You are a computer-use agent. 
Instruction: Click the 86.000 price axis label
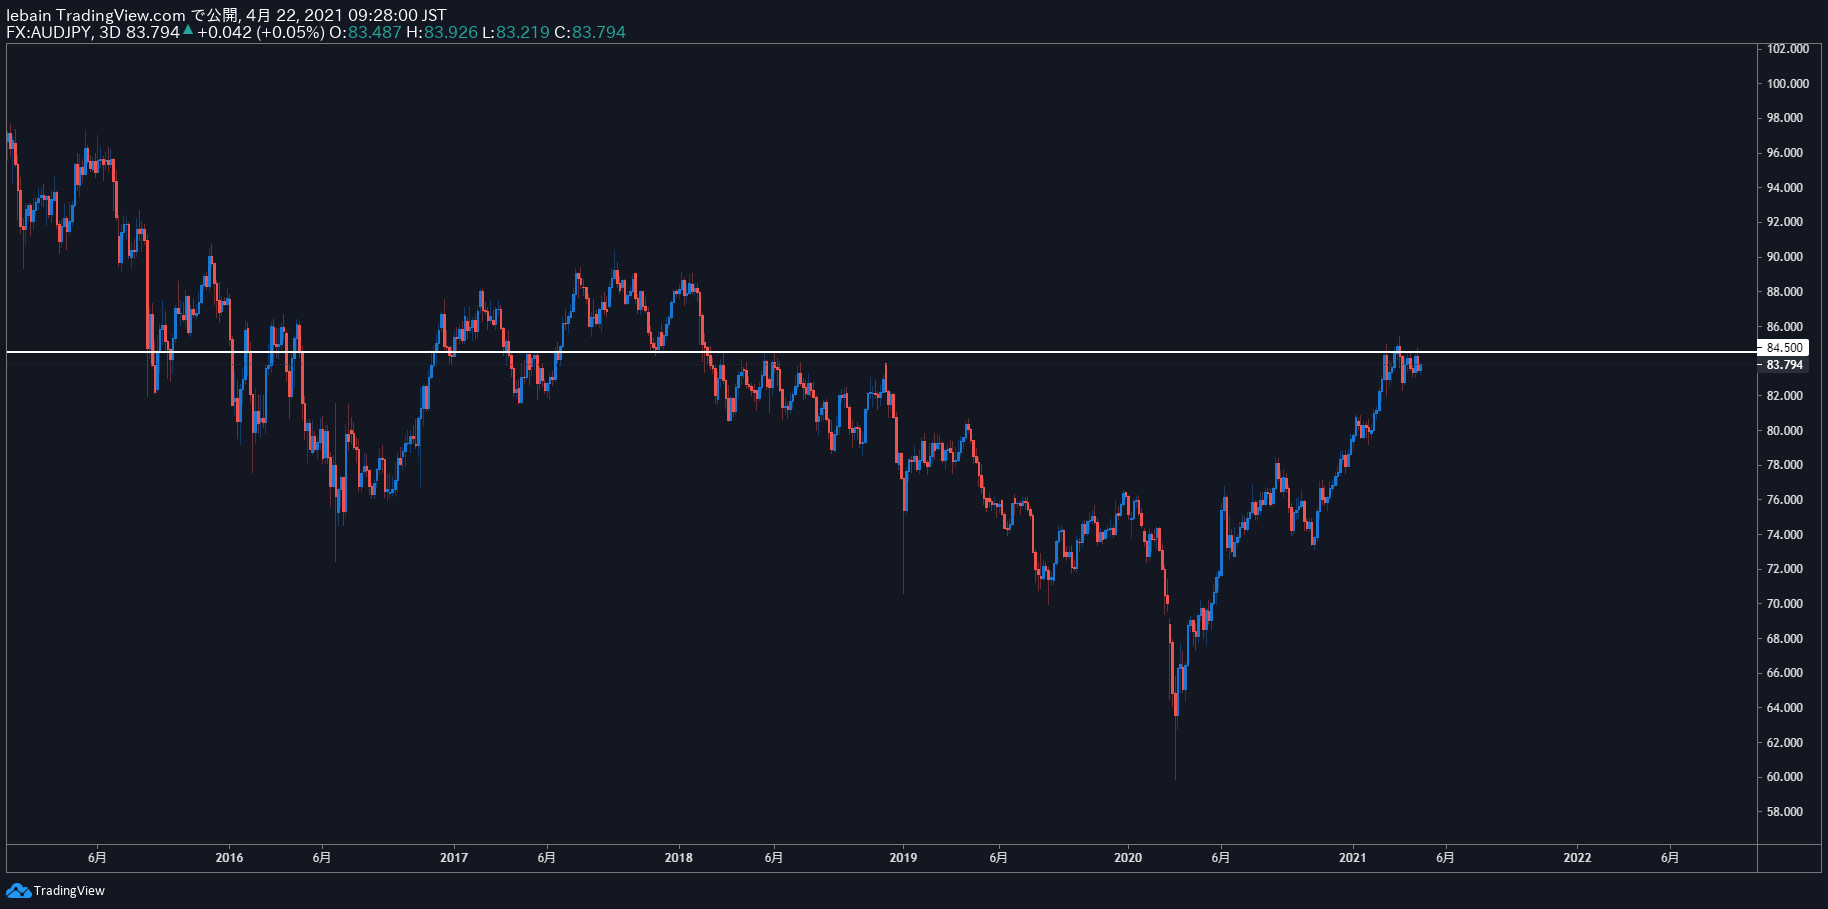click(1784, 327)
